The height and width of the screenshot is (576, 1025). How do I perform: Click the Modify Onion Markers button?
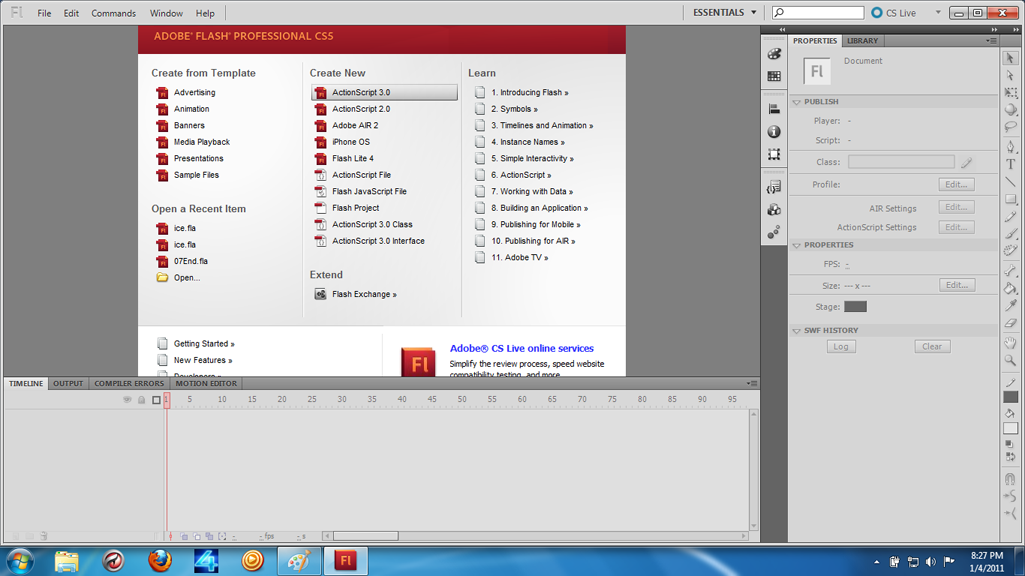(222, 536)
